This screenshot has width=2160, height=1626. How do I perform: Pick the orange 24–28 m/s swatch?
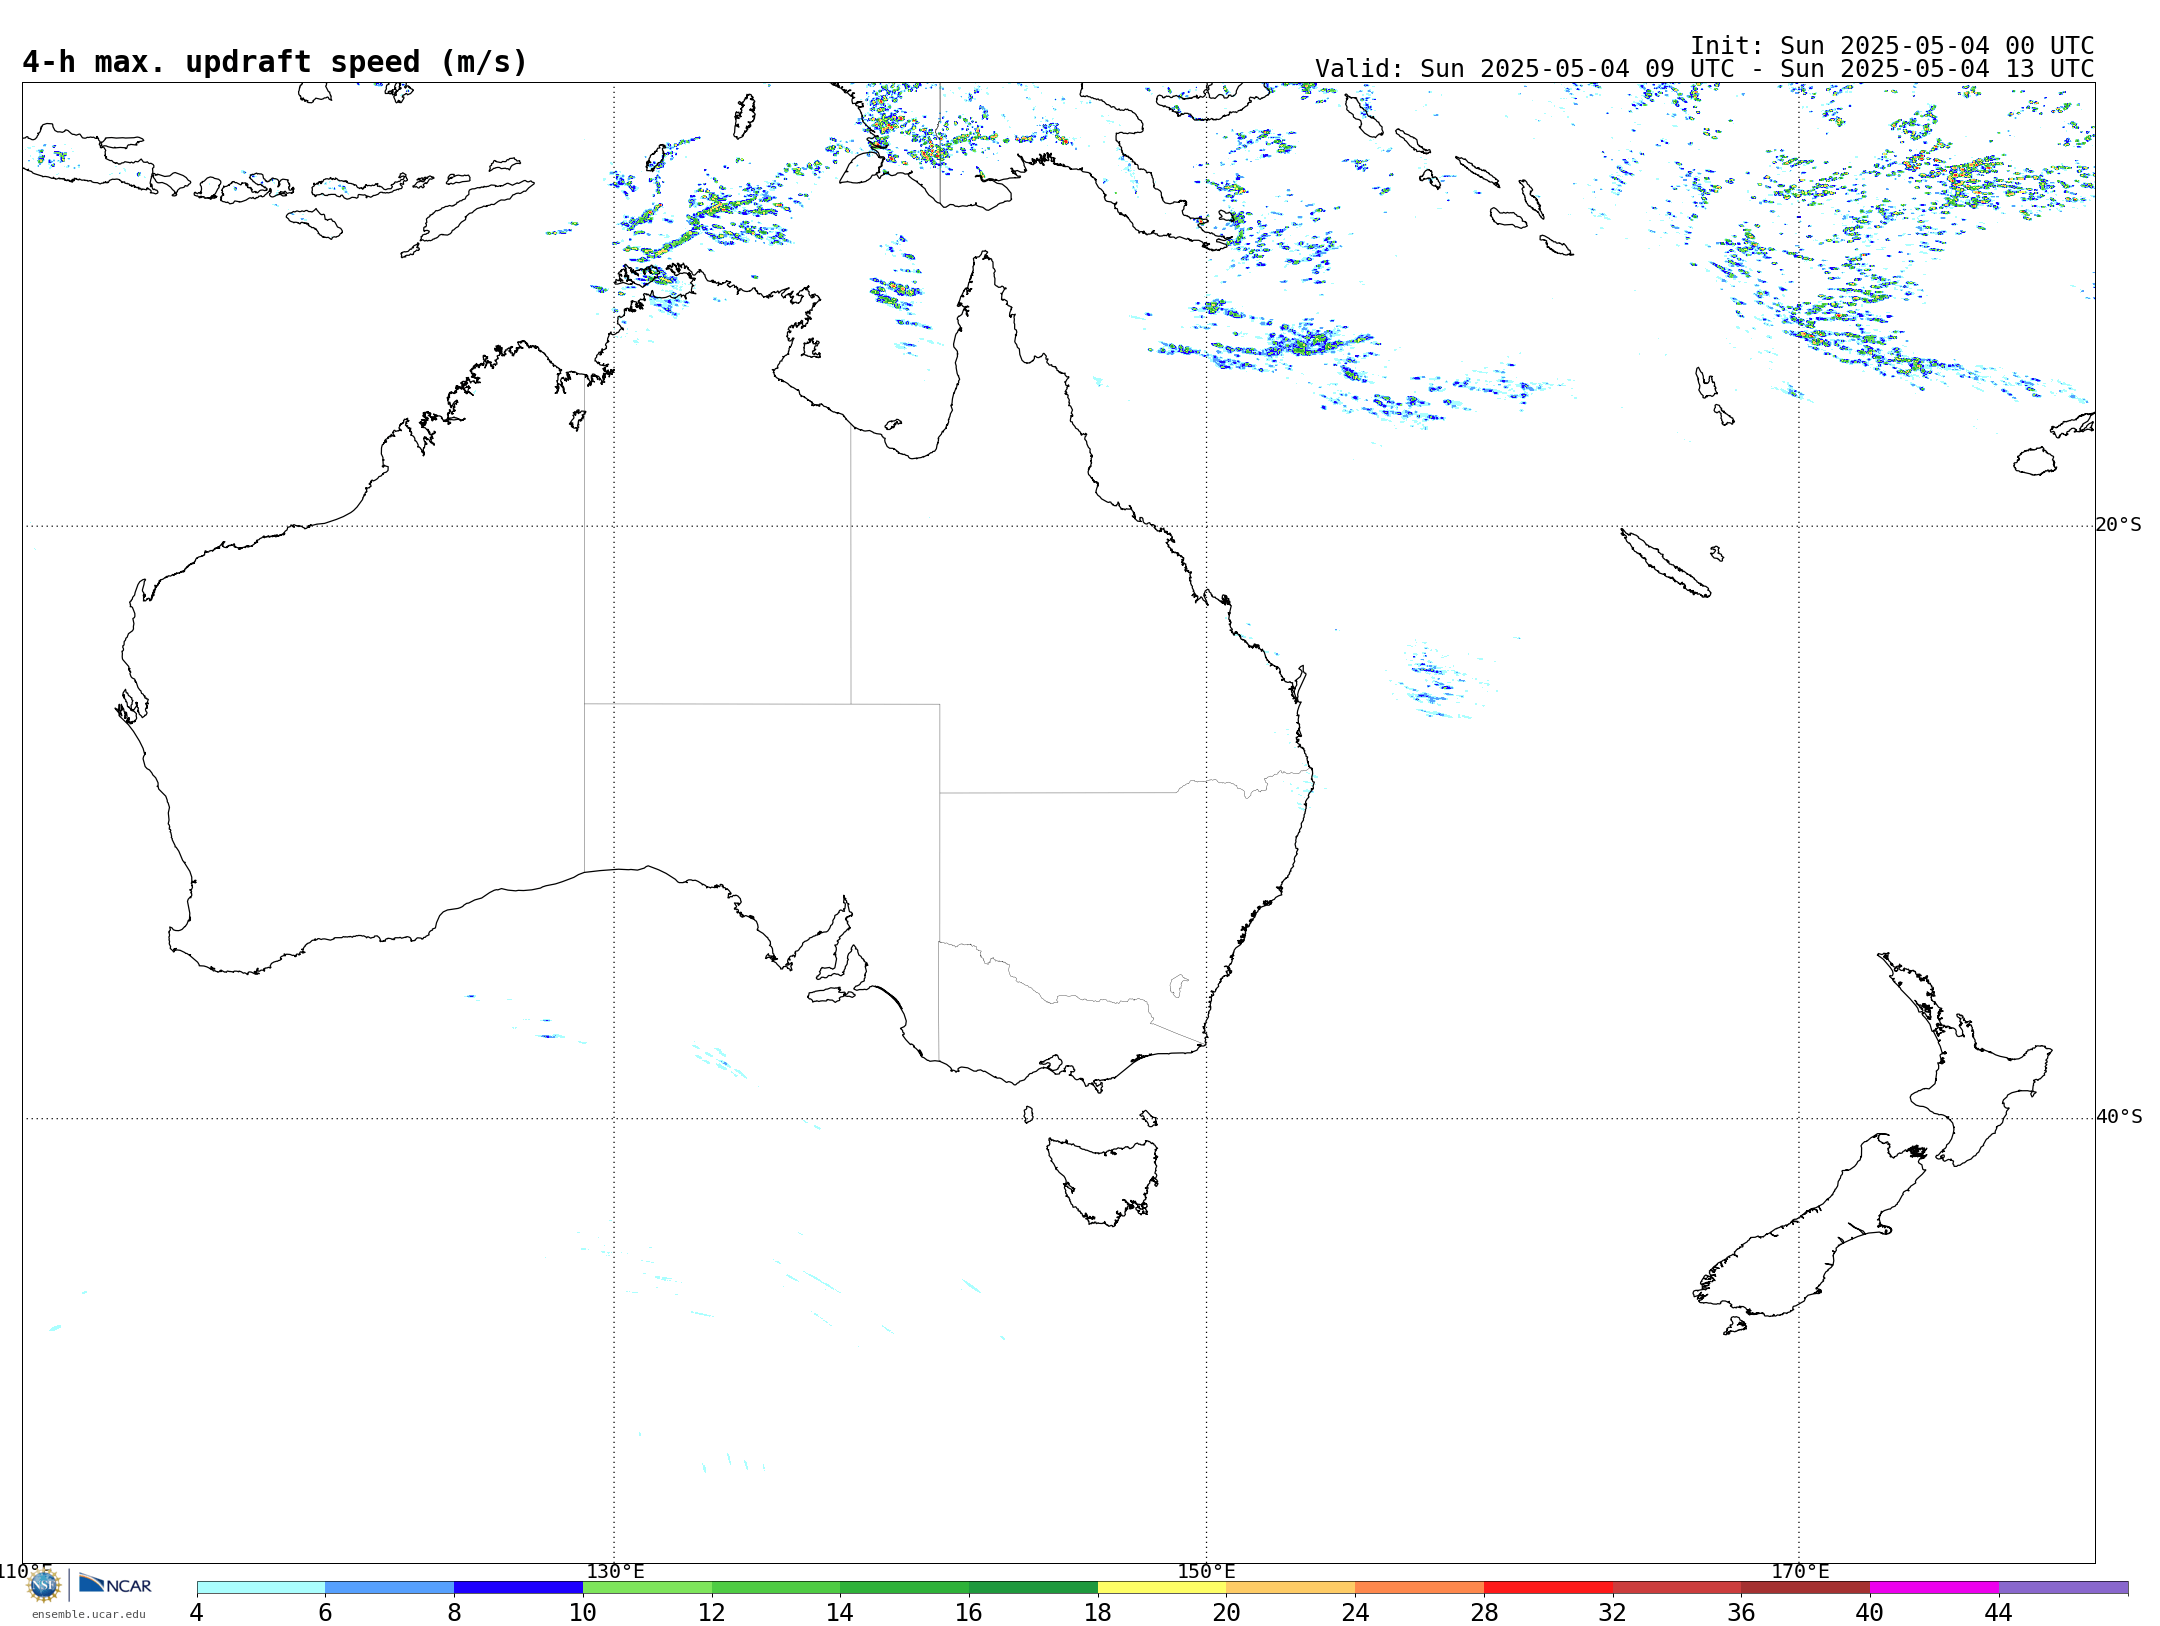point(1420,1588)
